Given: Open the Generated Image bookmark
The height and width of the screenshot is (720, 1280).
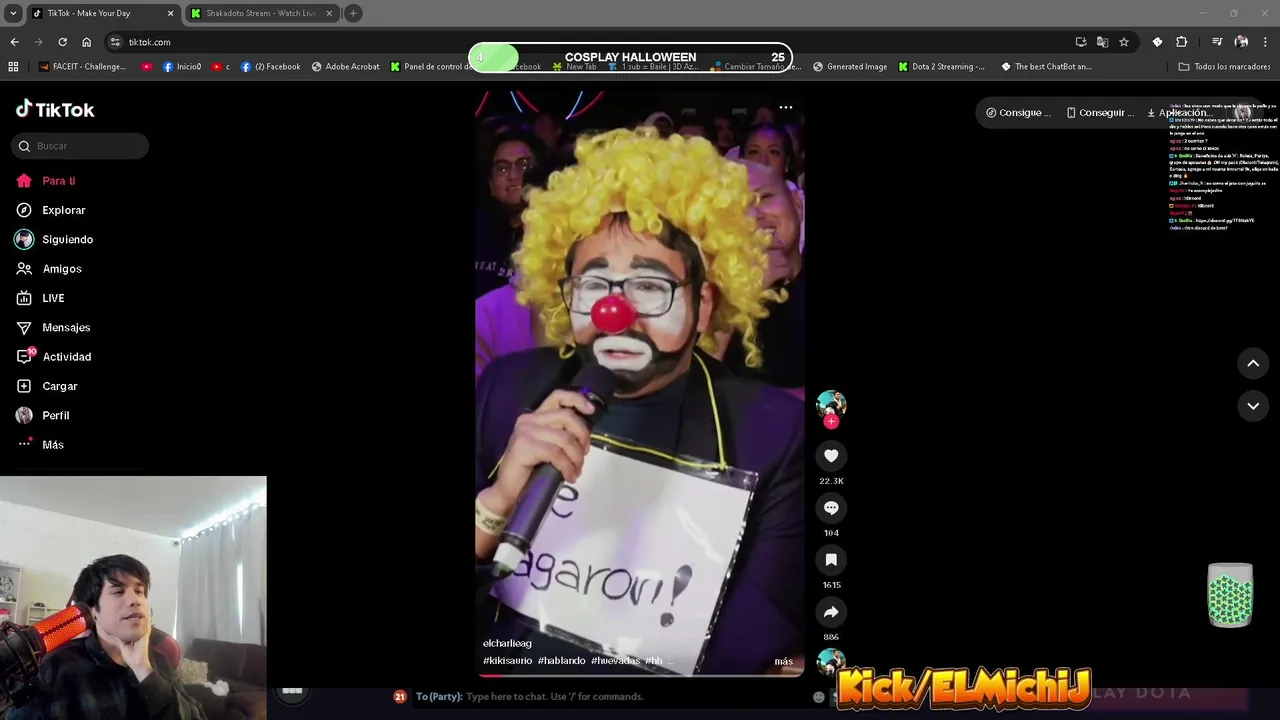Looking at the screenshot, I should pyautogui.click(x=850, y=67).
